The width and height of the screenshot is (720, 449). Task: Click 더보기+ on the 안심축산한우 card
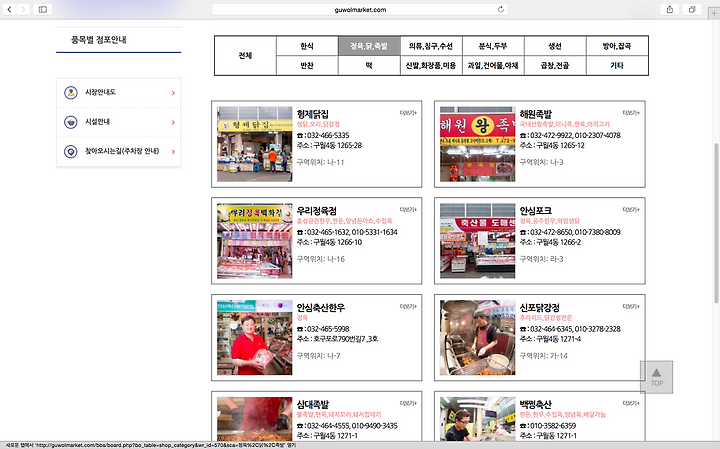(x=408, y=306)
